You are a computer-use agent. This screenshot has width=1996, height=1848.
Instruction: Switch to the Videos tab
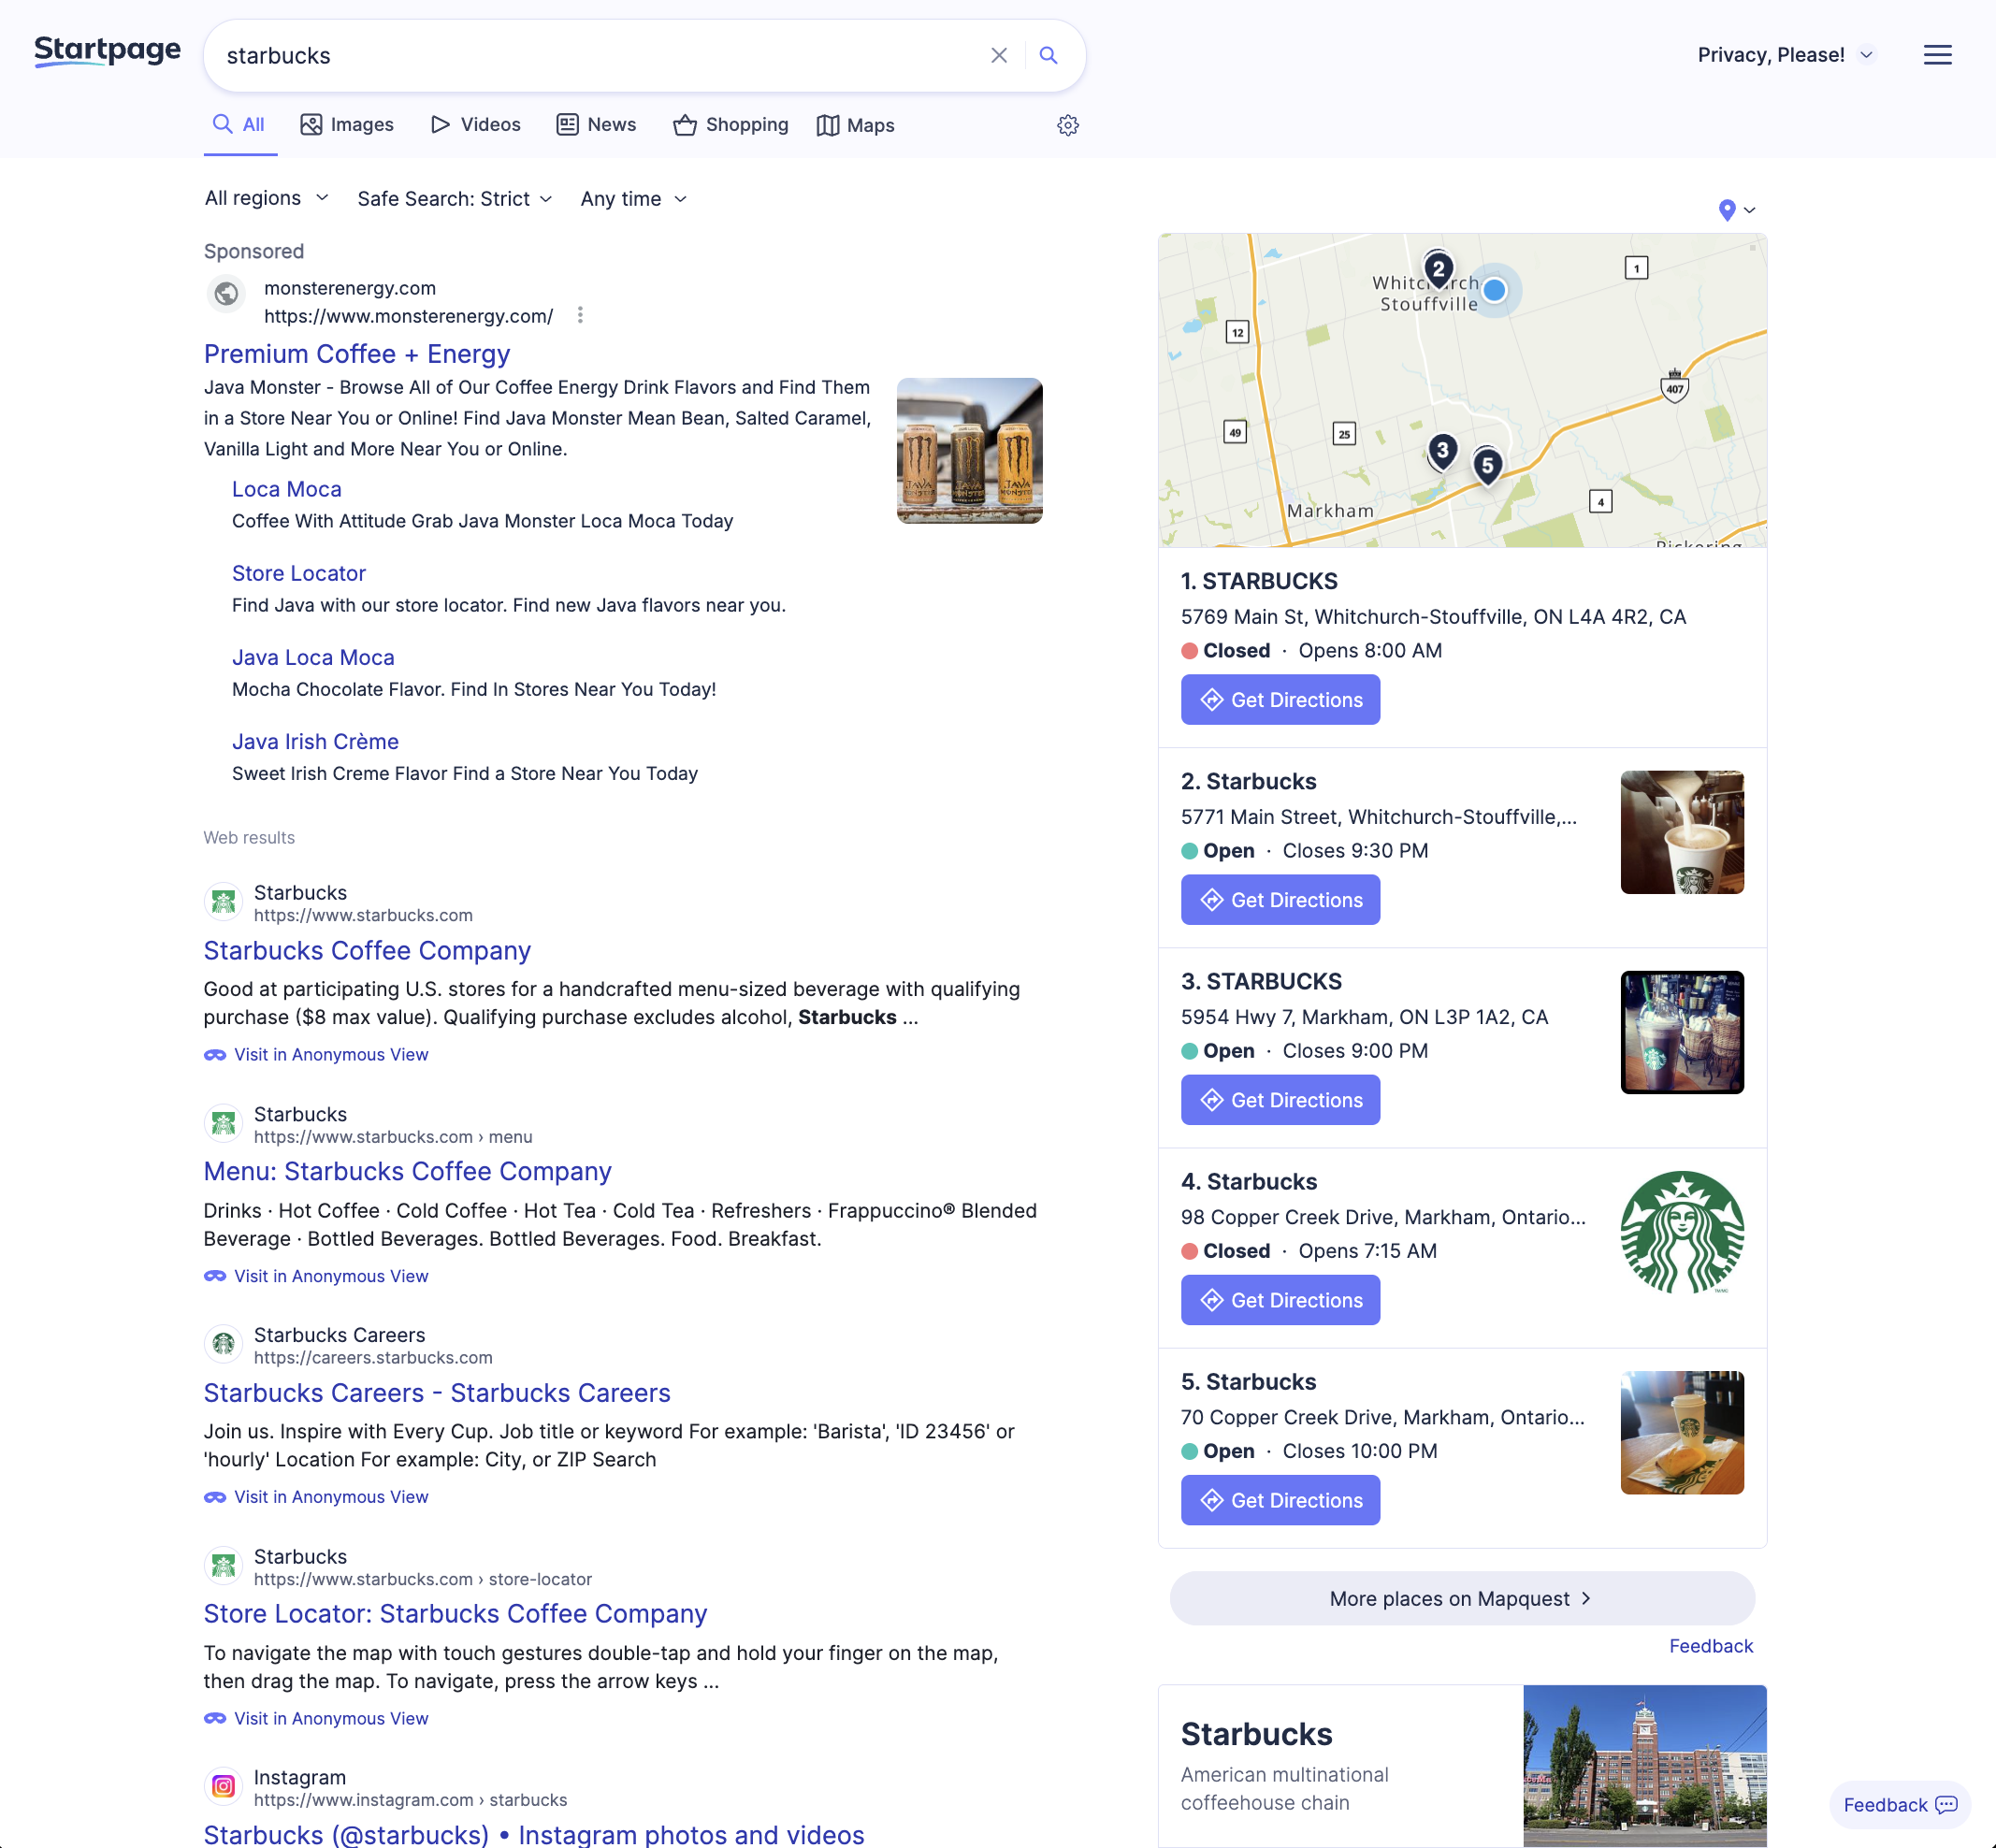(476, 125)
